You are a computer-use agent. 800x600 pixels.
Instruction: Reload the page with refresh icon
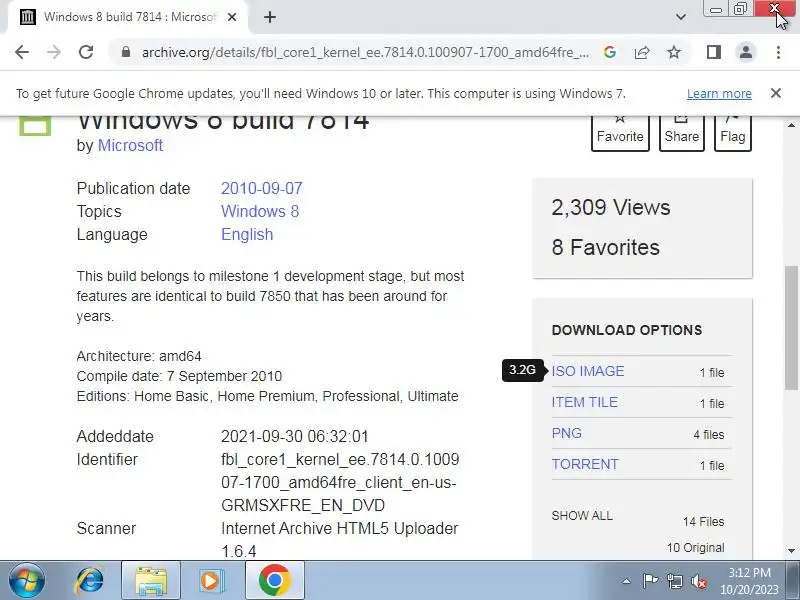coord(86,52)
